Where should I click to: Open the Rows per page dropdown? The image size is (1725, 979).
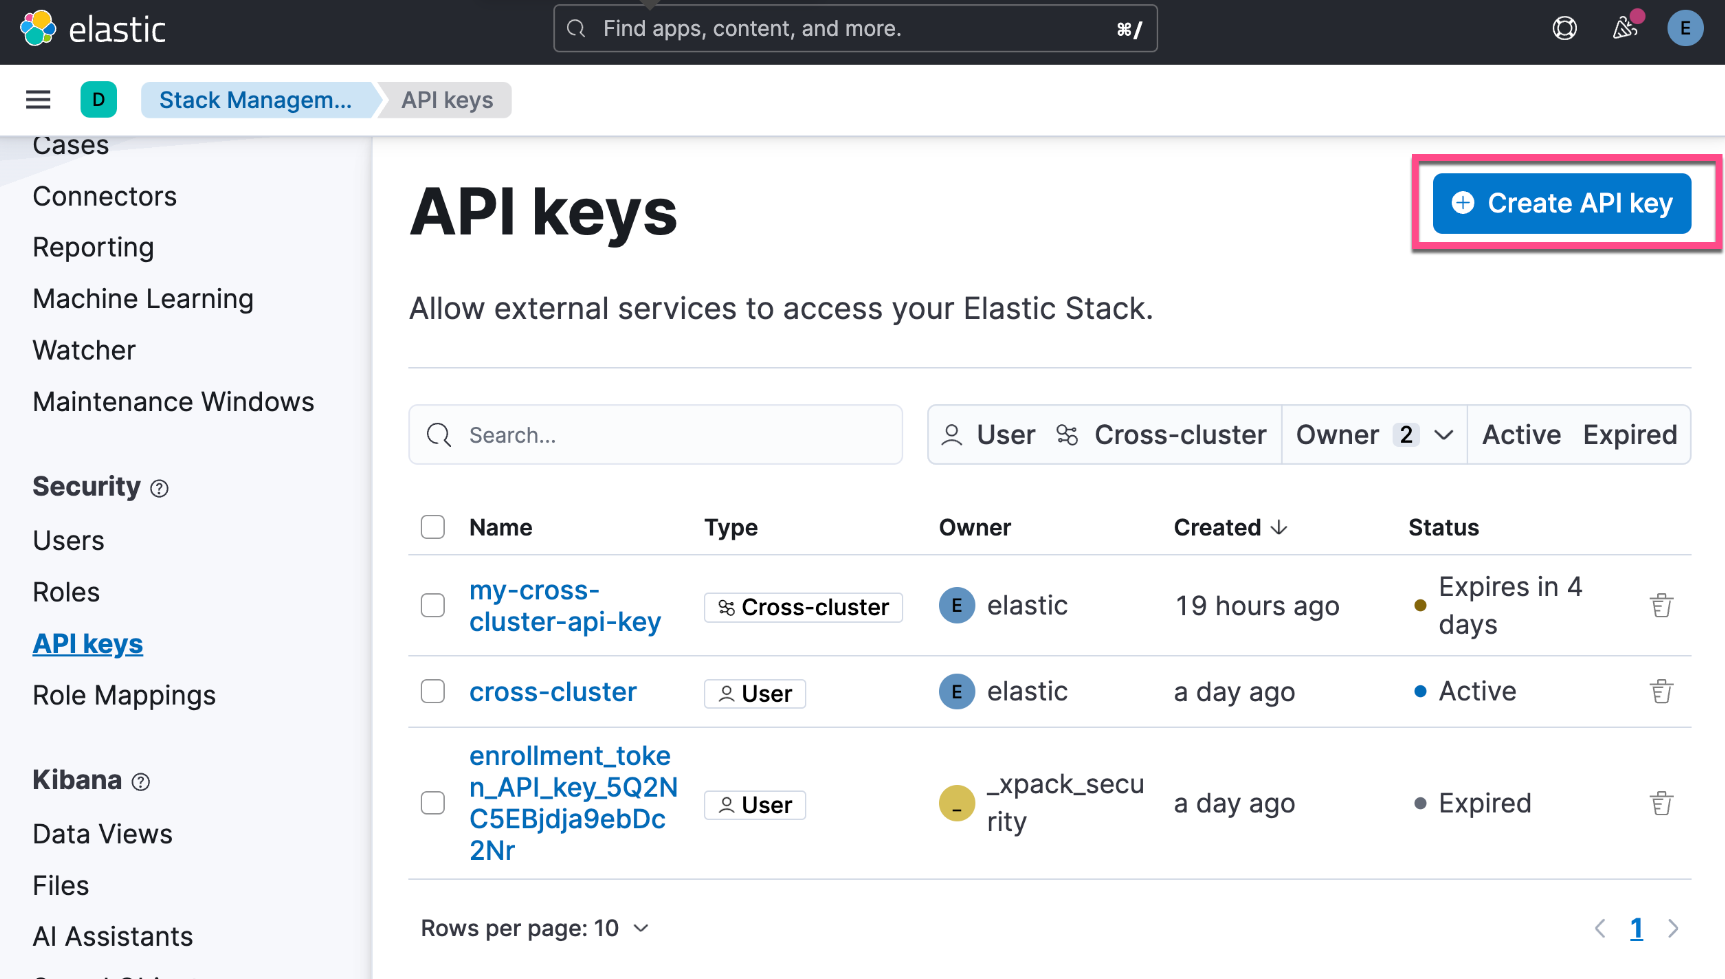535,928
